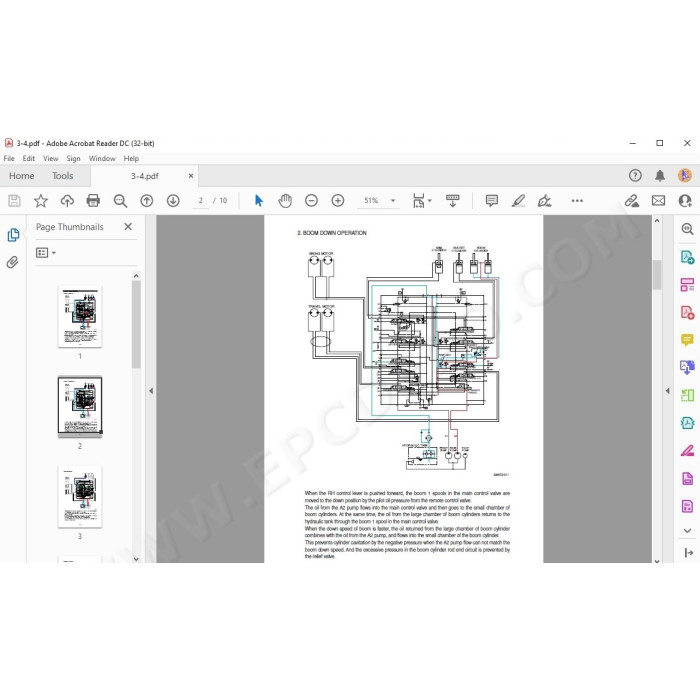The image size is (700, 700).
Task: Upload the file to Adobe cloud
Action: coord(67,200)
